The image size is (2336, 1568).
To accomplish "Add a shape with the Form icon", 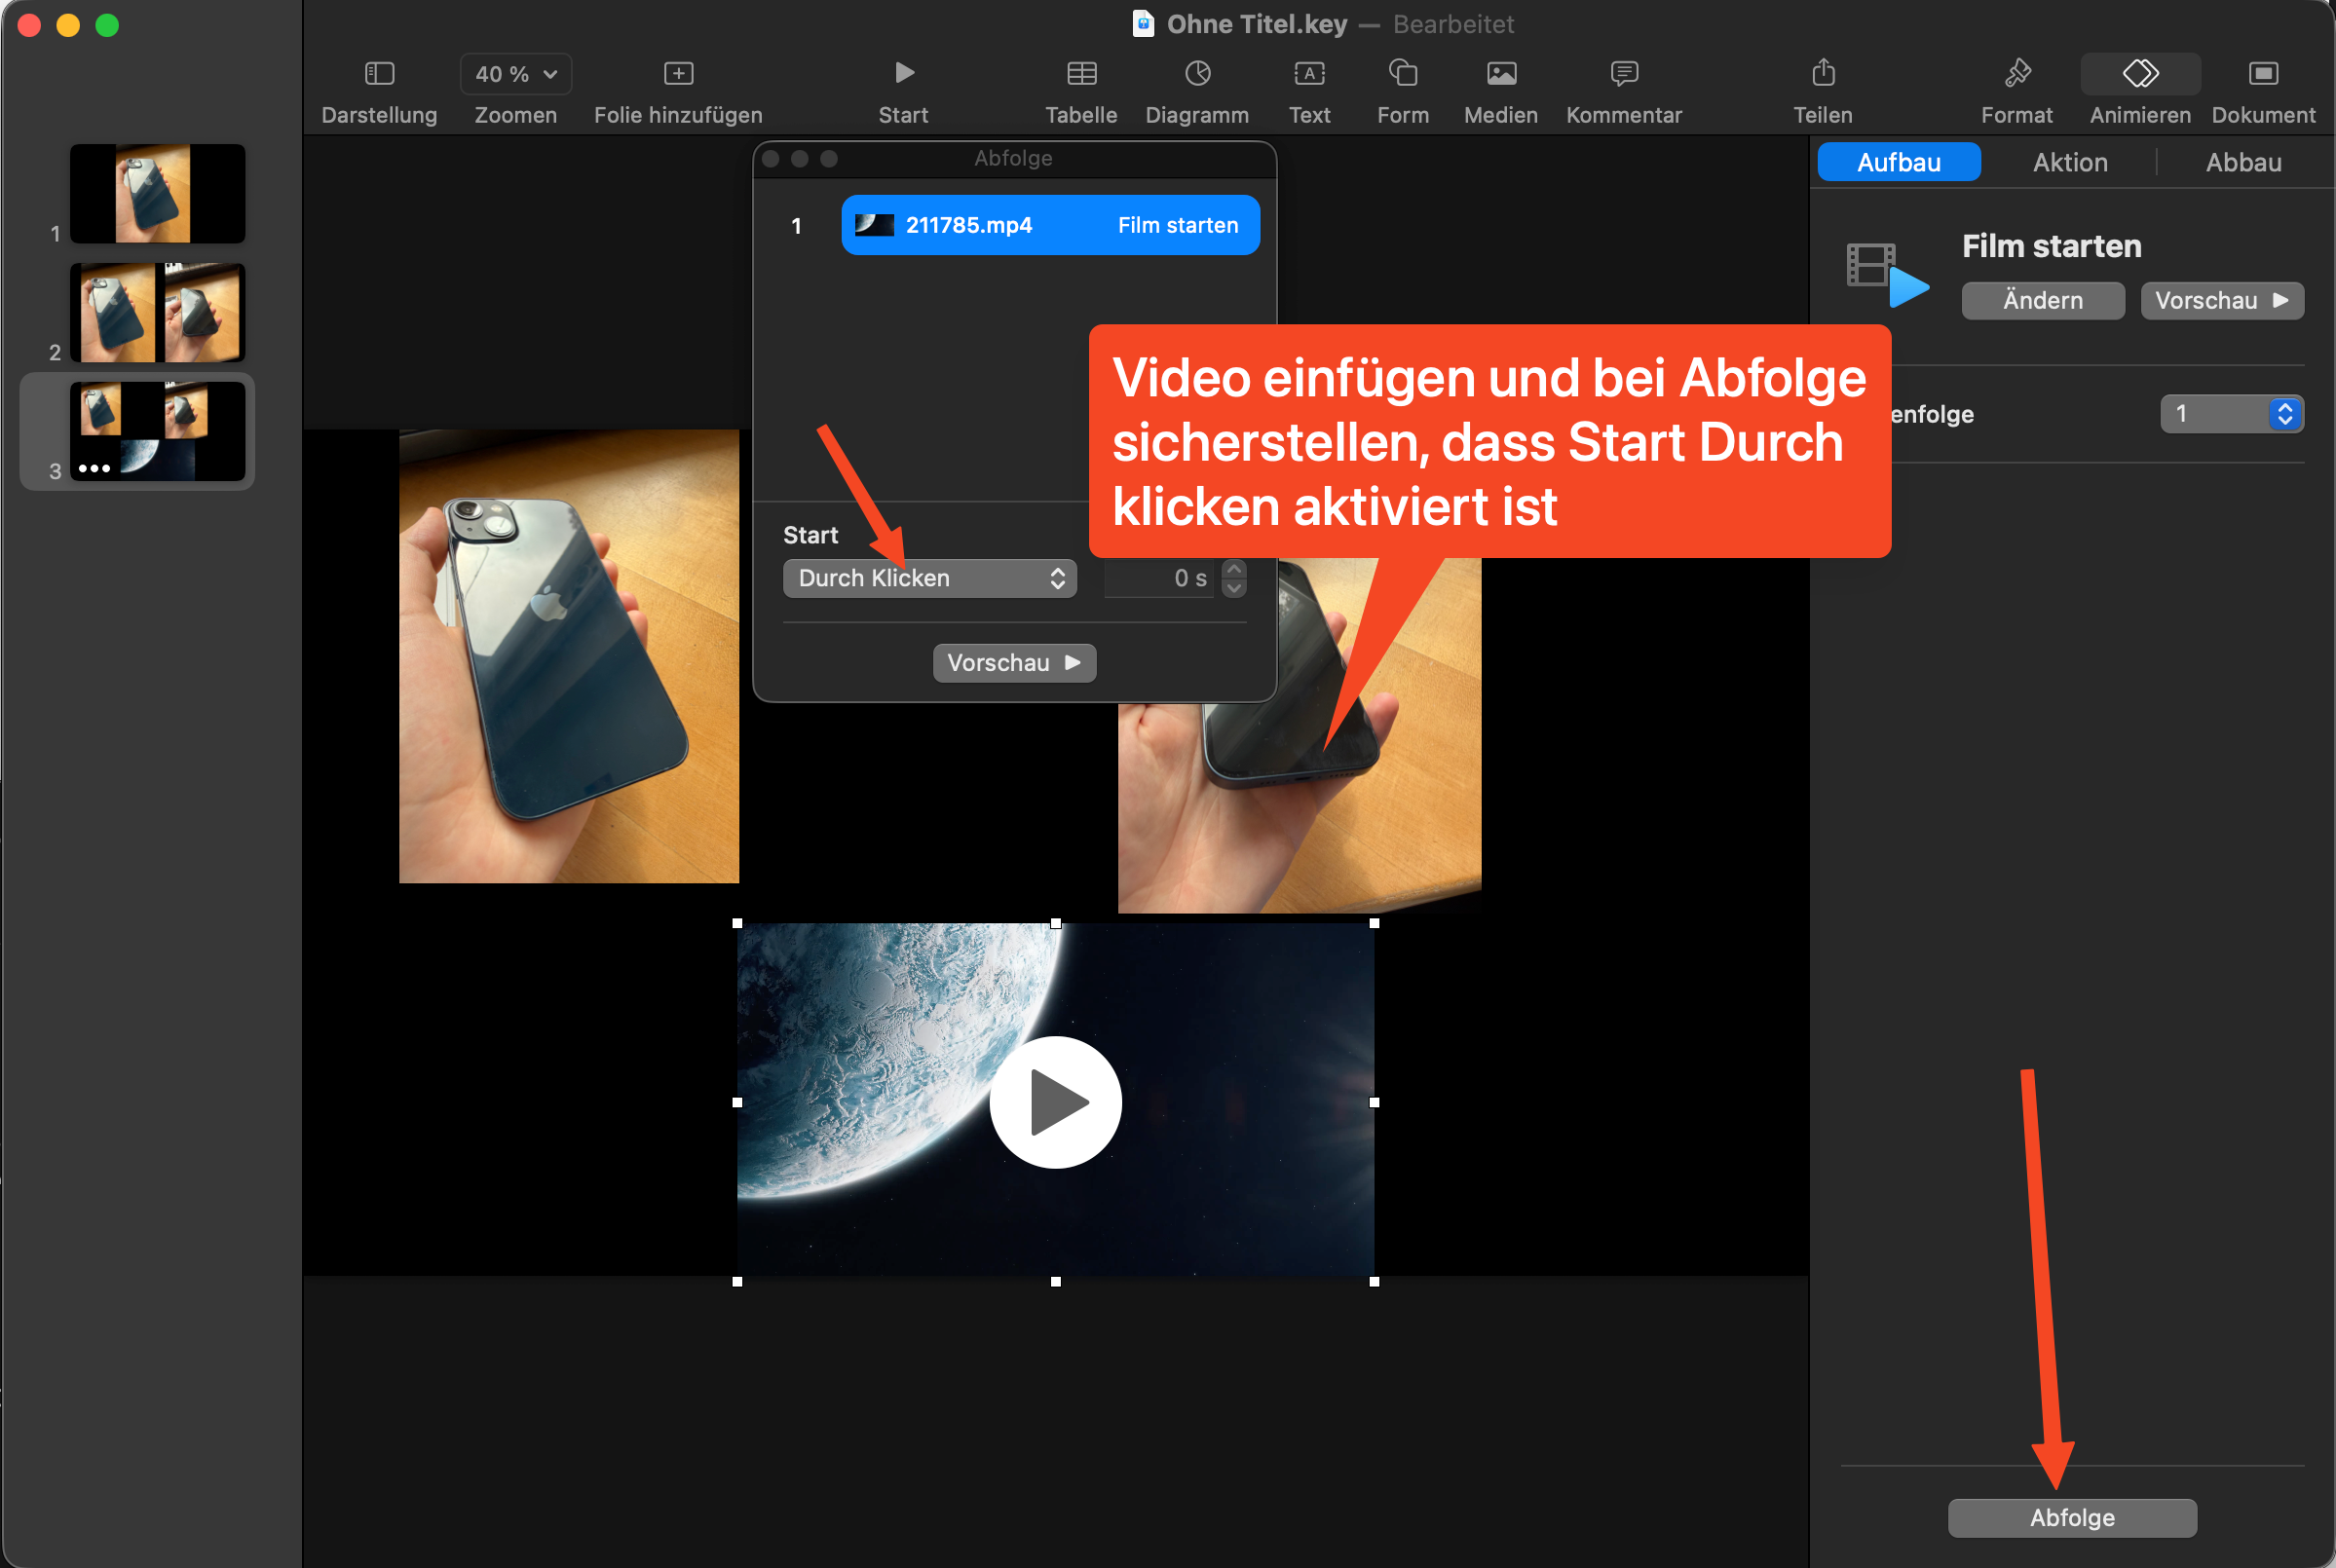I will [x=1403, y=74].
